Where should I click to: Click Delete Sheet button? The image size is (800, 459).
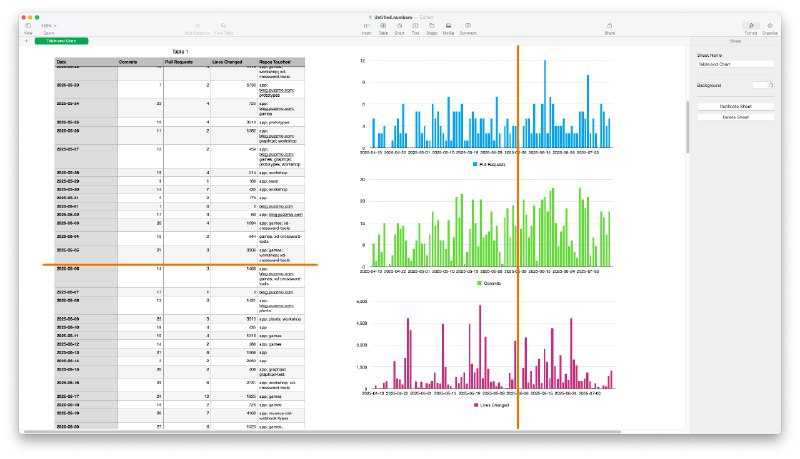[735, 117]
